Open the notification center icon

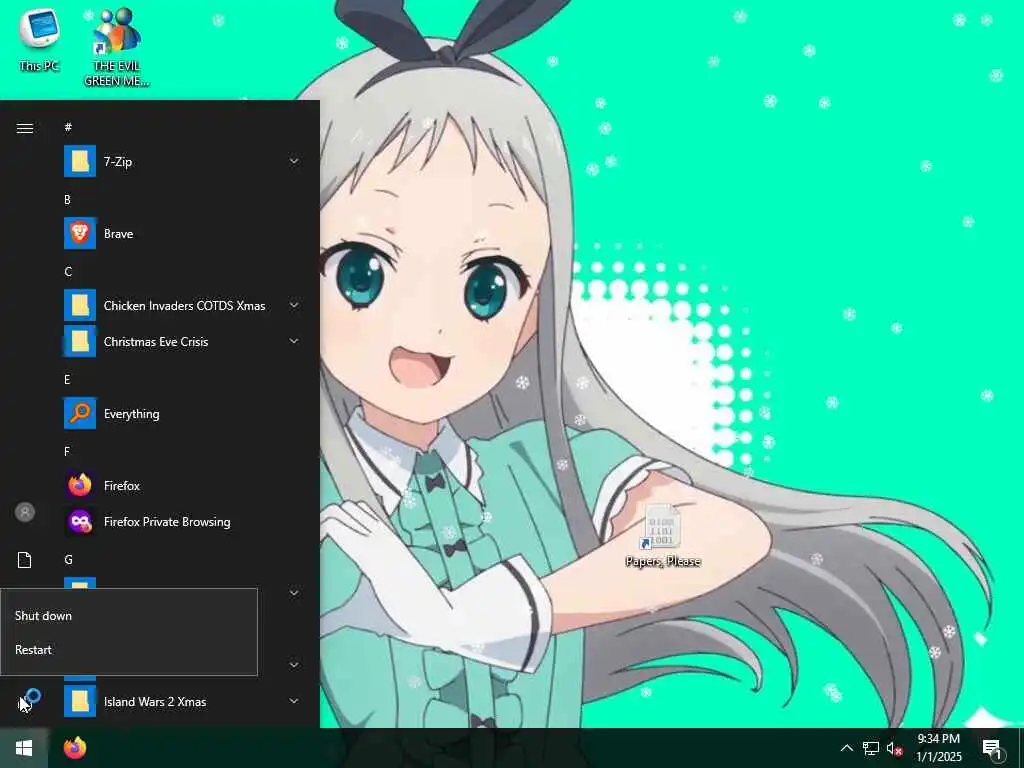point(993,749)
